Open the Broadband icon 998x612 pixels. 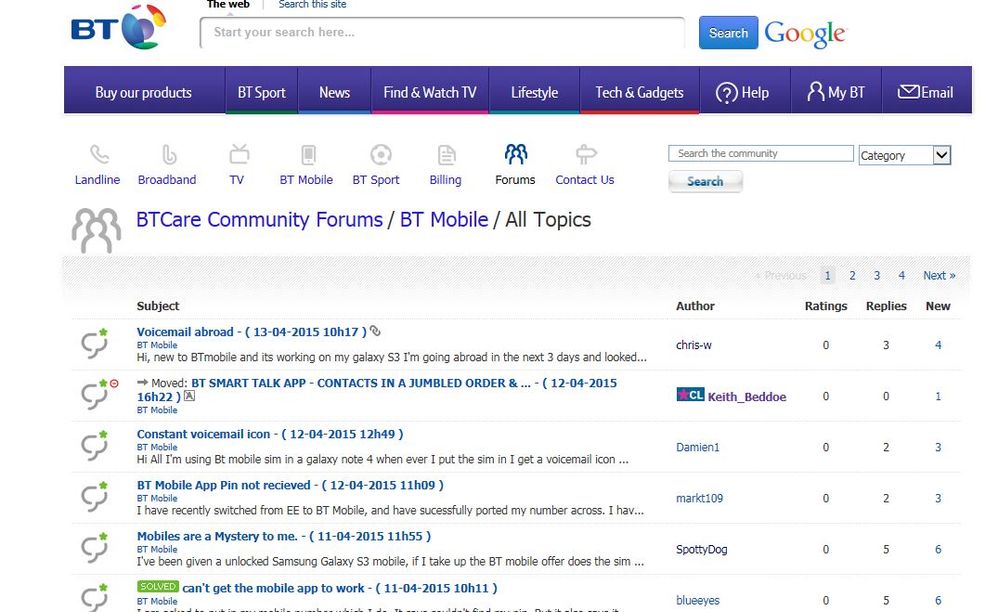[x=168, y=155]
